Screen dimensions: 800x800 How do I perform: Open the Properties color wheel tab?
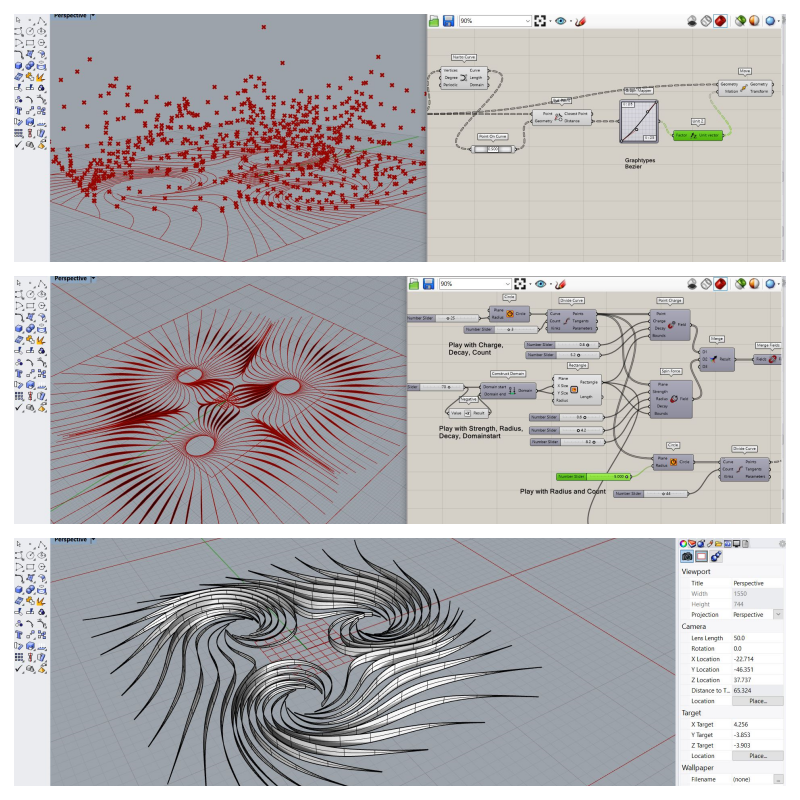(x=683, y=544)
